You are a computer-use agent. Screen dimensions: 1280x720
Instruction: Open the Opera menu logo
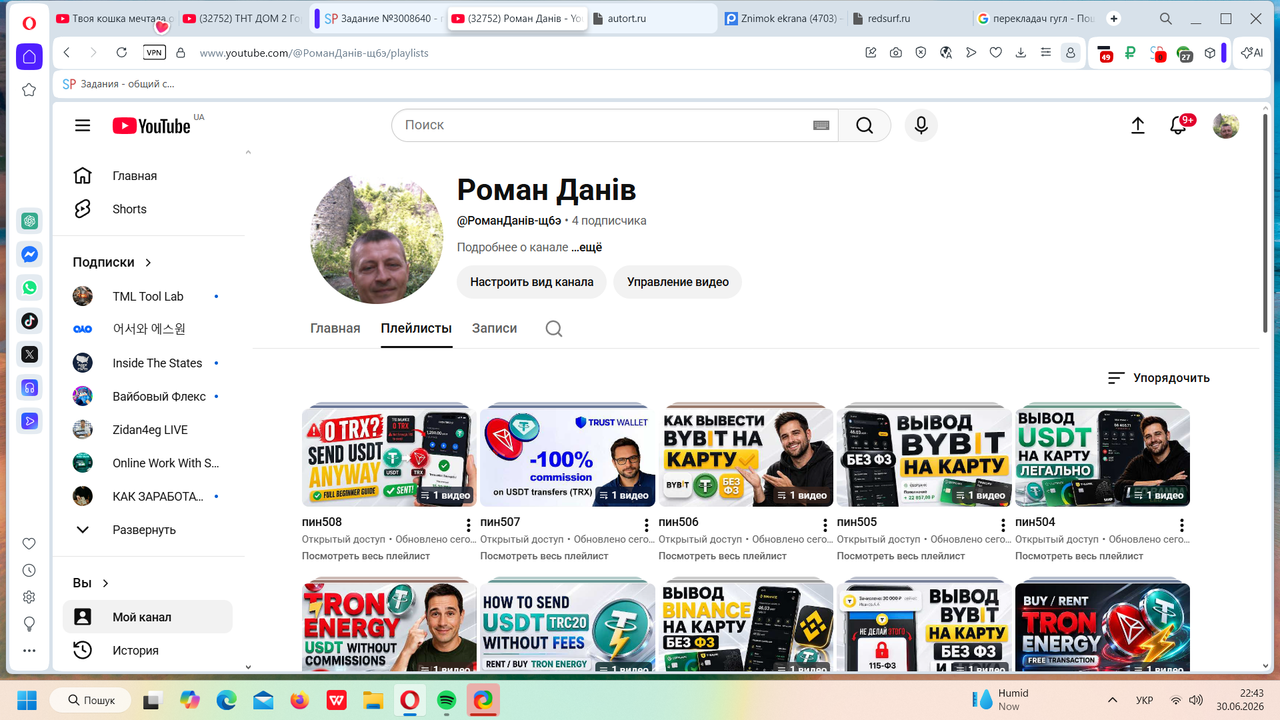[x=29, y=22]
